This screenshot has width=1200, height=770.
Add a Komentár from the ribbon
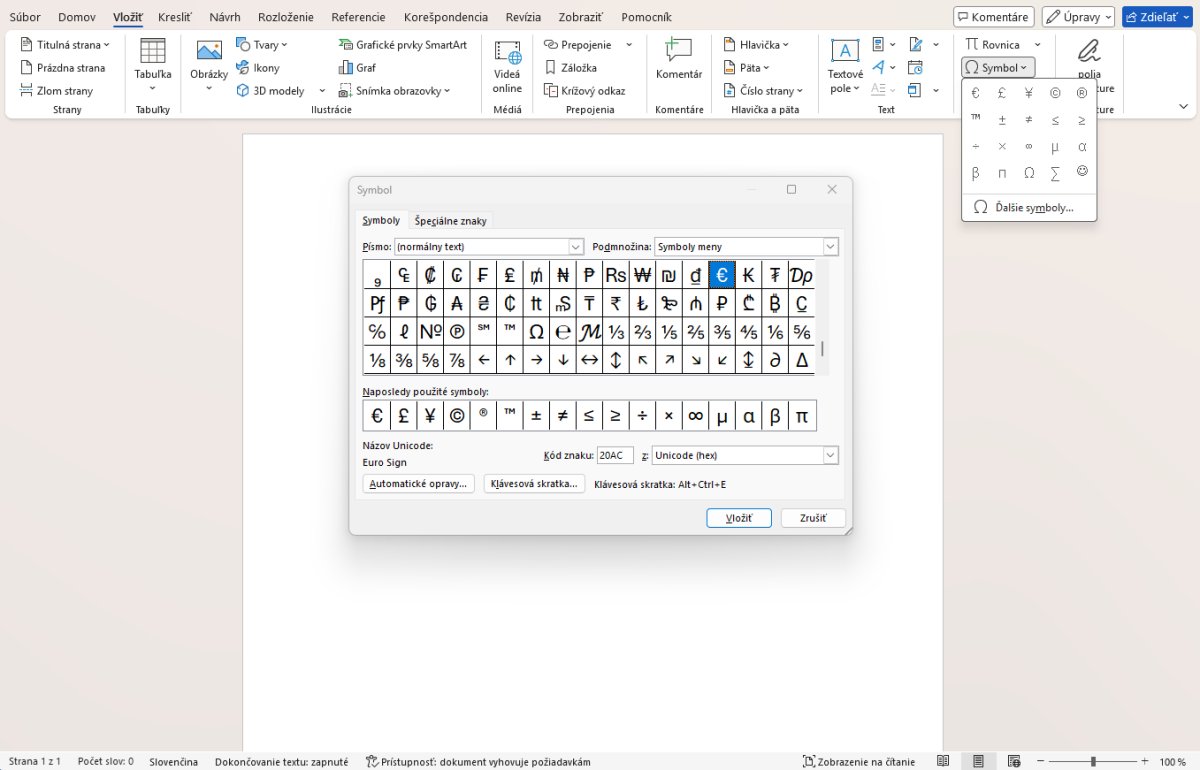coord(679,58)
